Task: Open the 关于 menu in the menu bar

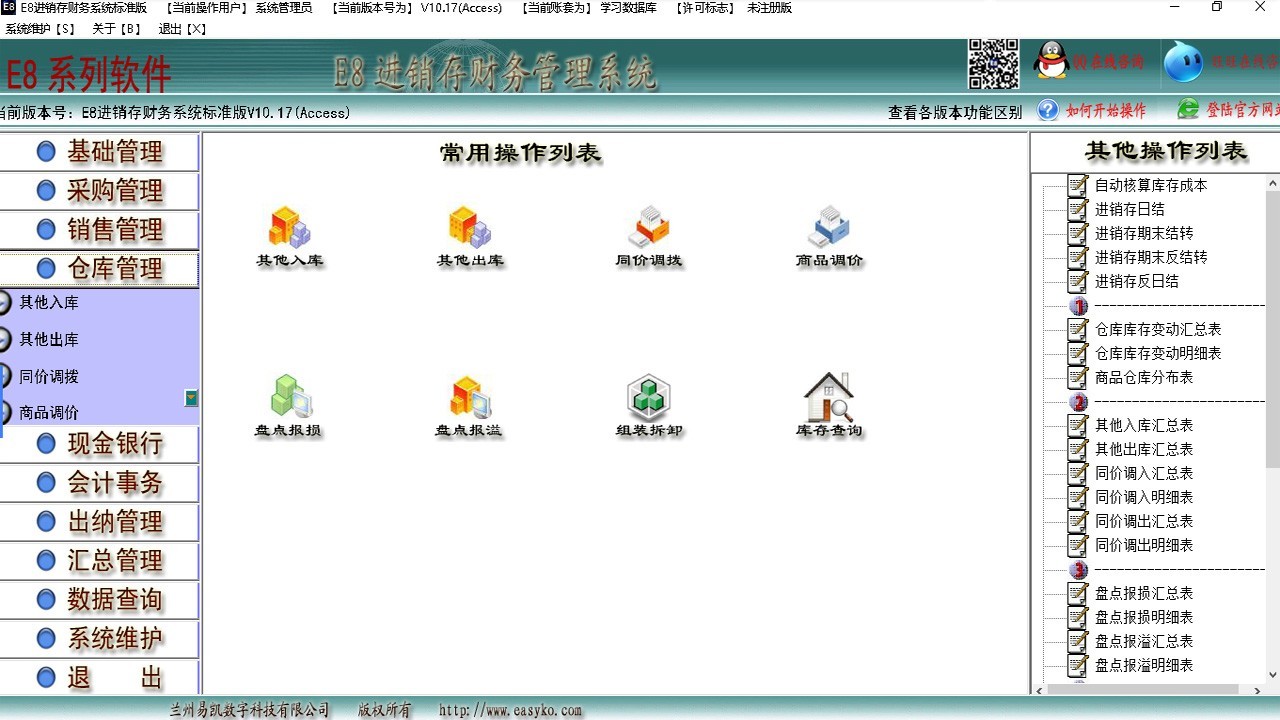Action: tap(116, 29)
